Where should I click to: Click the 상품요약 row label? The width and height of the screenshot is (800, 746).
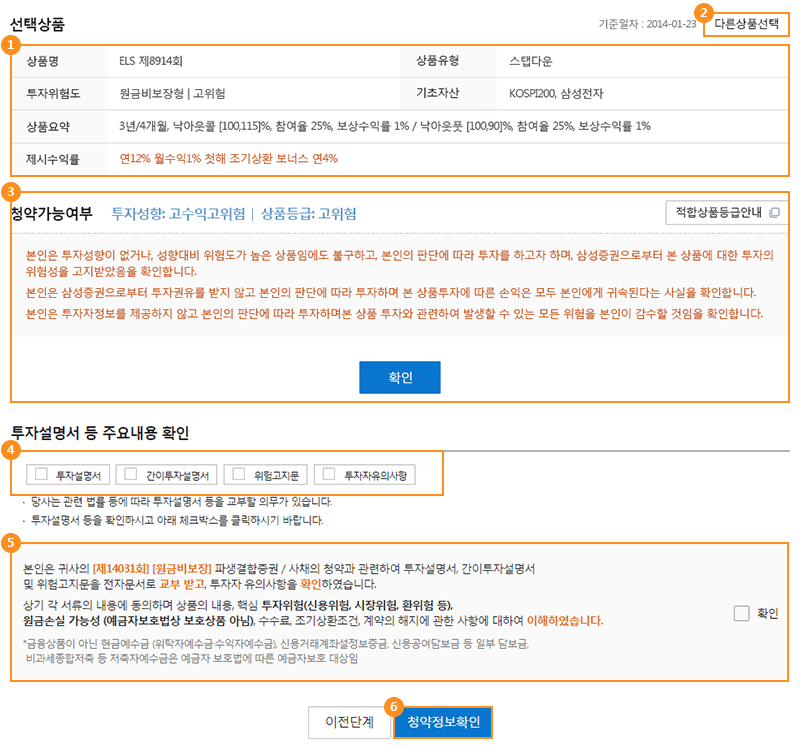click(x=48, y=127)
